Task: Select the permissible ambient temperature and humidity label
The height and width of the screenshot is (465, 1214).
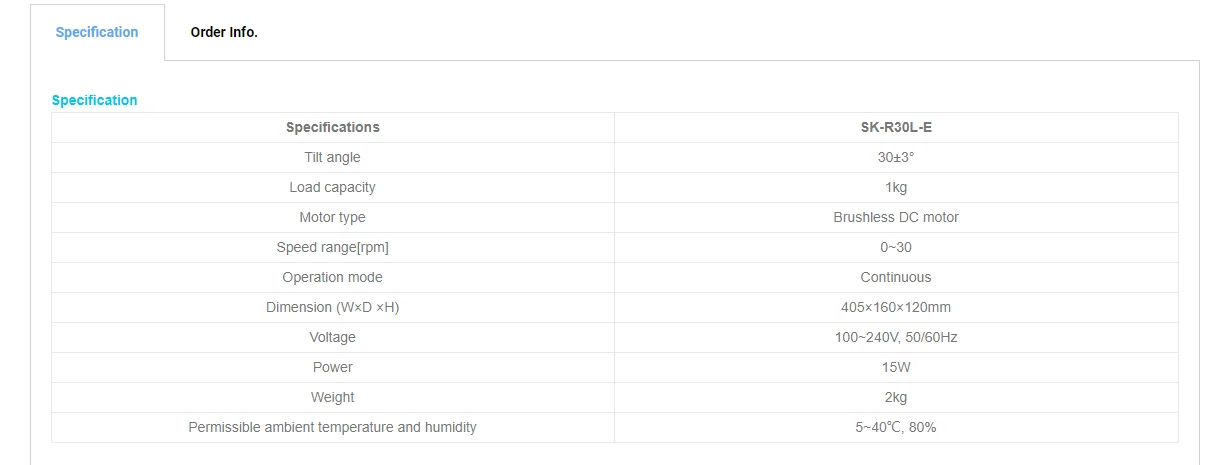Action: point(332,427)
